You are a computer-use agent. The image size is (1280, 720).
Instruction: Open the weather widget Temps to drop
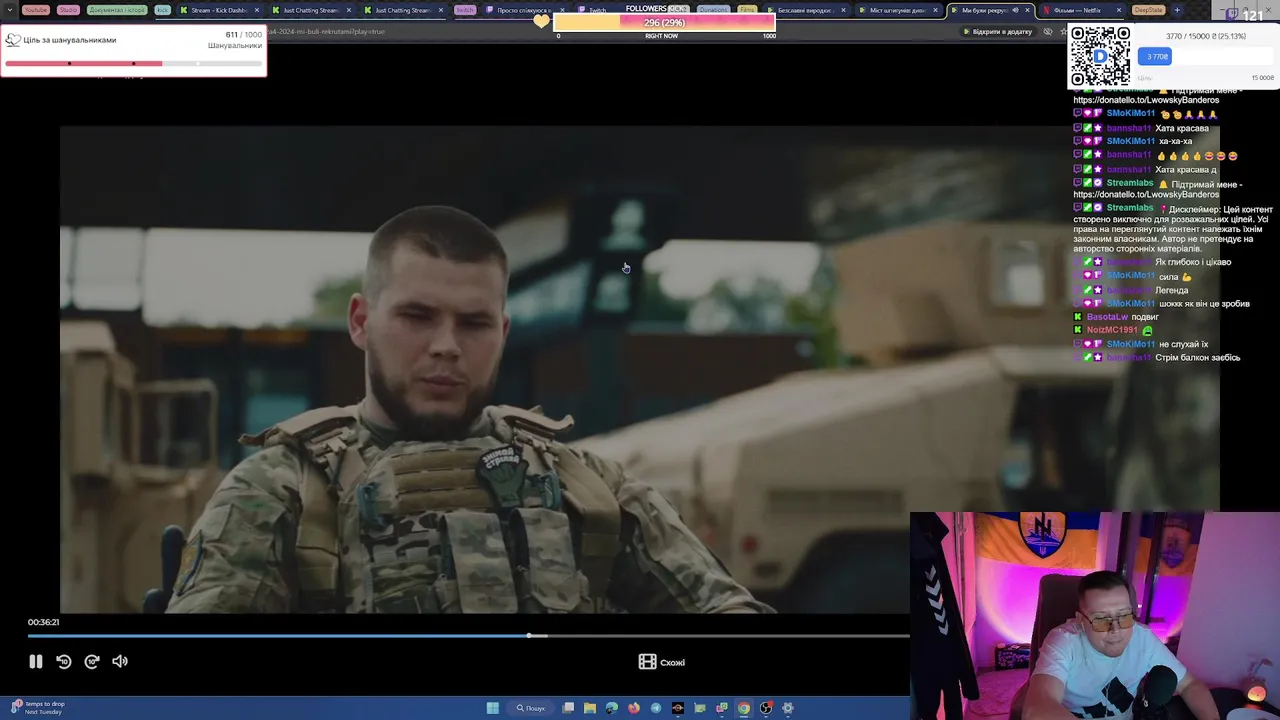coord(37,707)
